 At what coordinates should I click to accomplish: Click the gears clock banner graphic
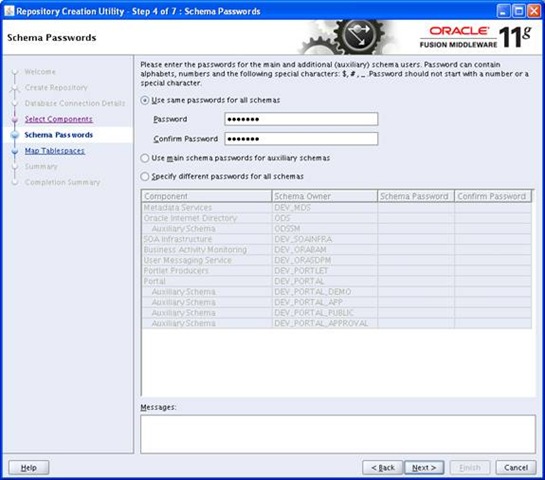pos(348,37)
